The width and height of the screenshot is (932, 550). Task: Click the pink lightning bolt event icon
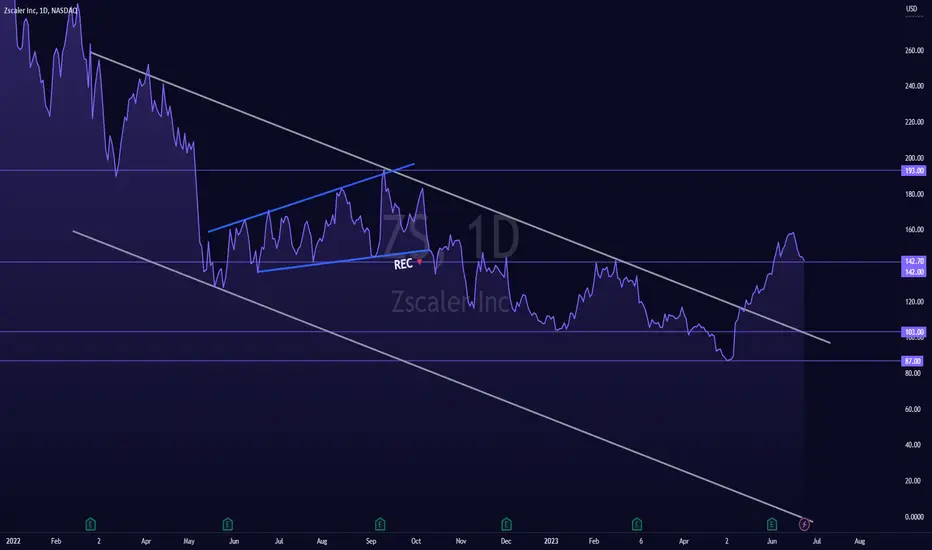[x=804, y=524]
